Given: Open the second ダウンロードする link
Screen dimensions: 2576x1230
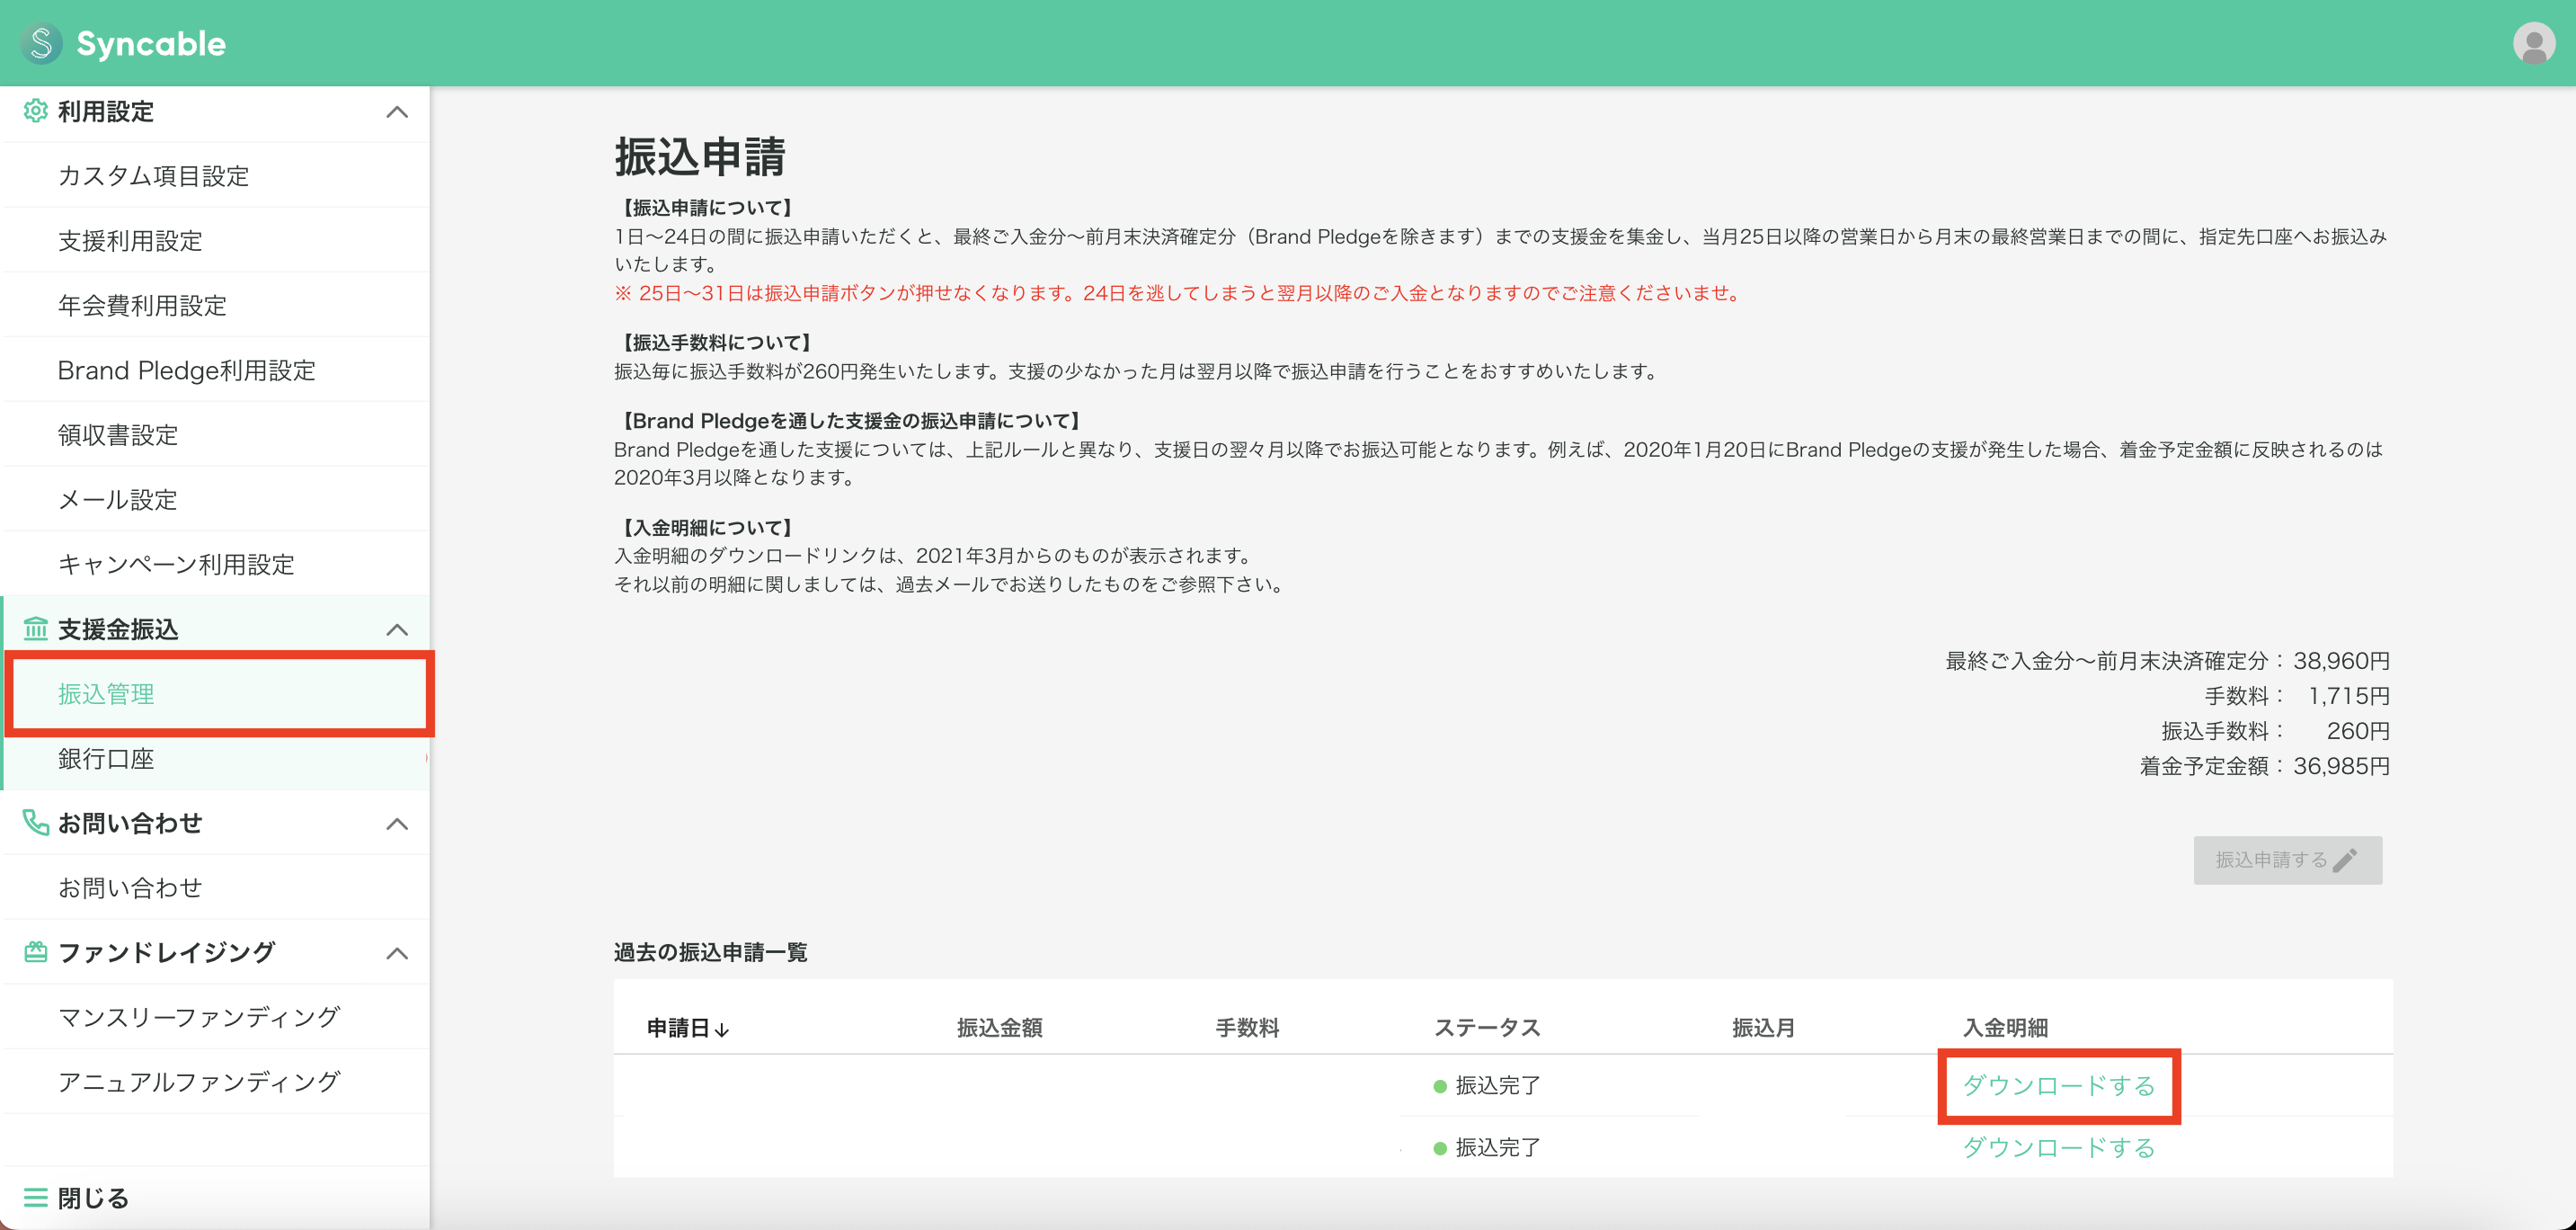Looking at the screenshot, I should point(2058,1147).
